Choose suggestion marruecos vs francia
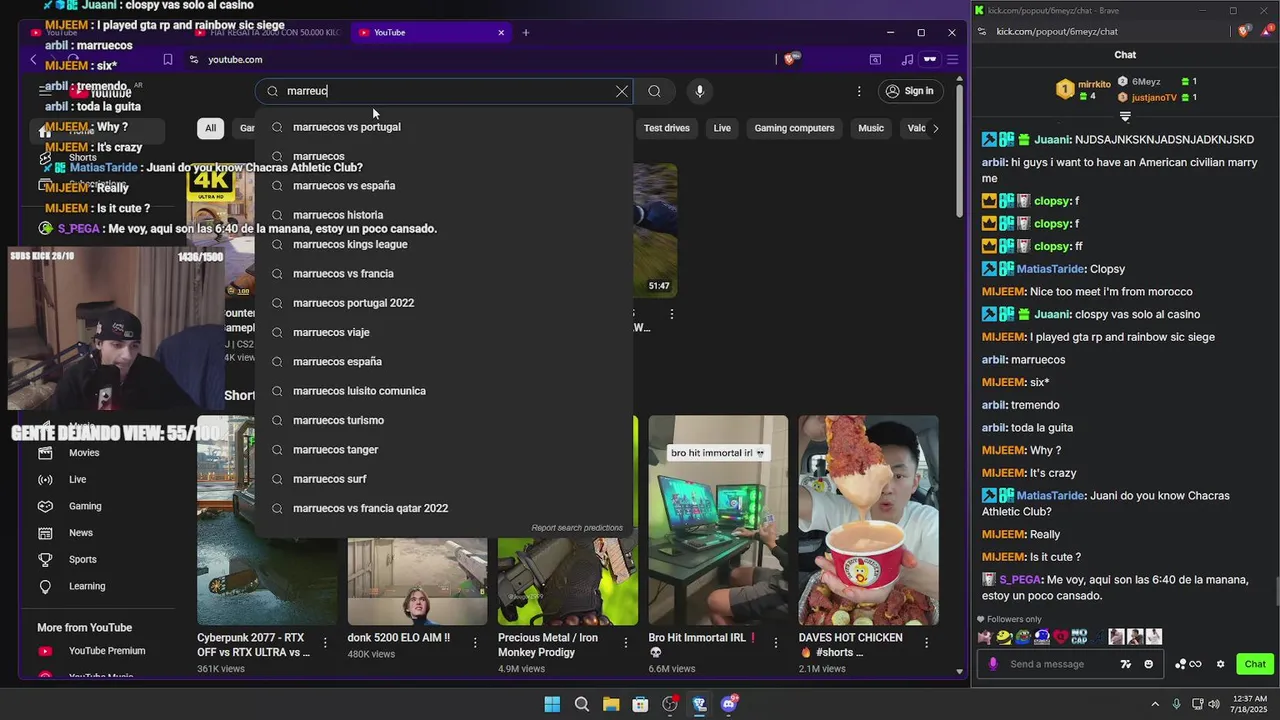This screenshot has height=720, width=1280. click(444, 273)
